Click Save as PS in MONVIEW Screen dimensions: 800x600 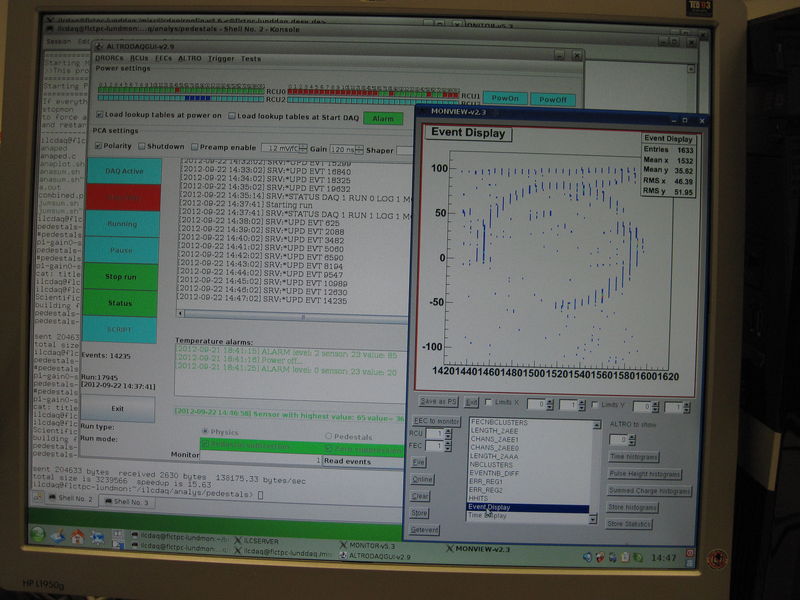pos(438,402)
